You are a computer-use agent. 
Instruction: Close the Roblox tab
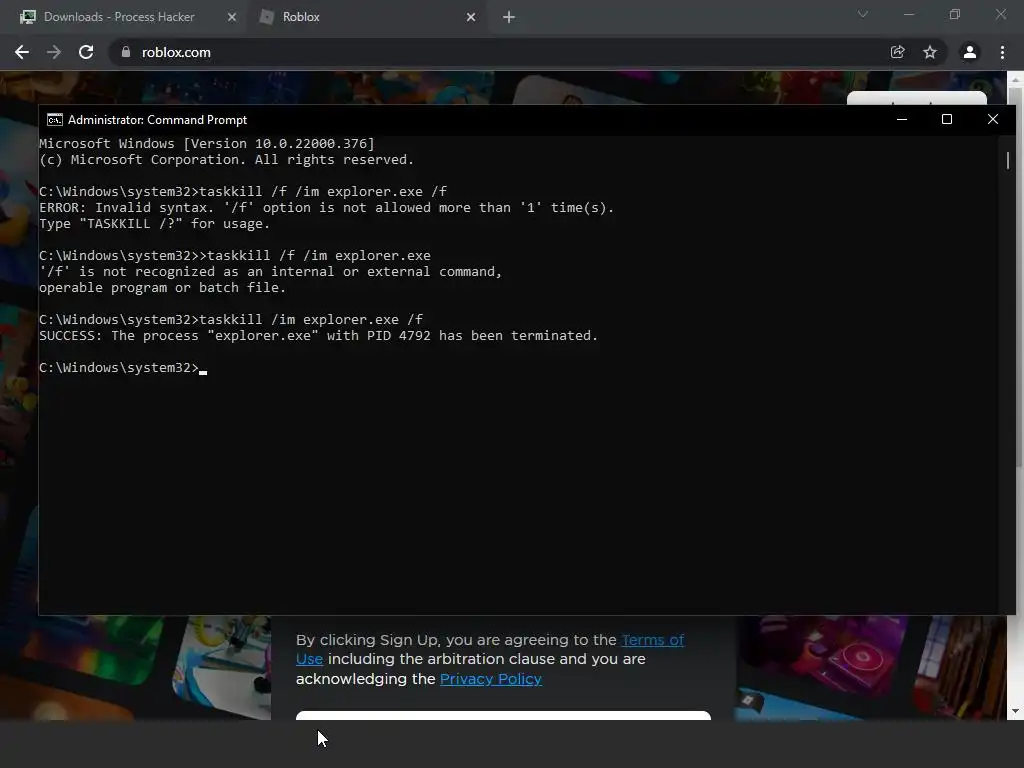pyautogui.click(x=471, y=18)
